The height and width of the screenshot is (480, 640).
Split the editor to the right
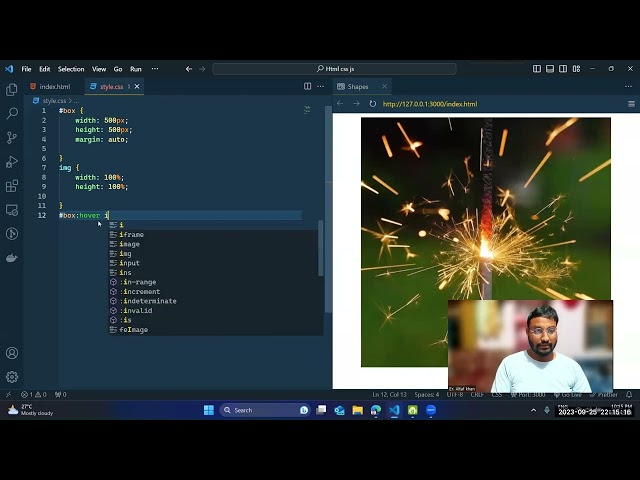pos(307,87)
